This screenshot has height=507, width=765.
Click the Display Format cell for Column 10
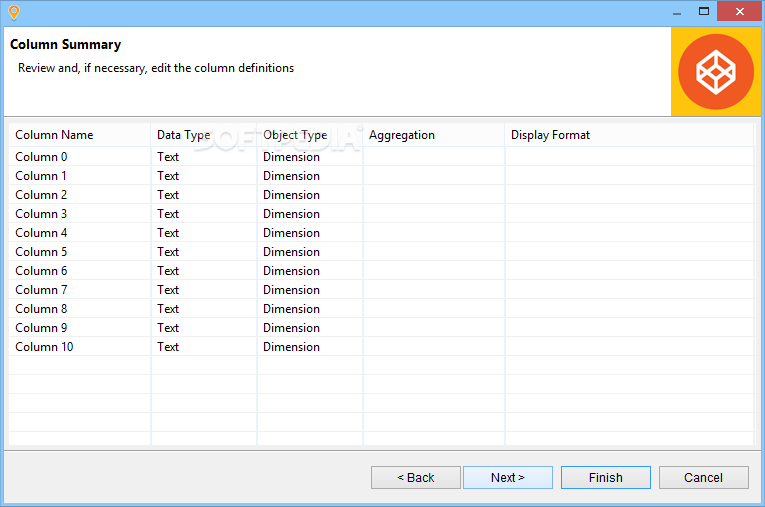tap(629, 347)
